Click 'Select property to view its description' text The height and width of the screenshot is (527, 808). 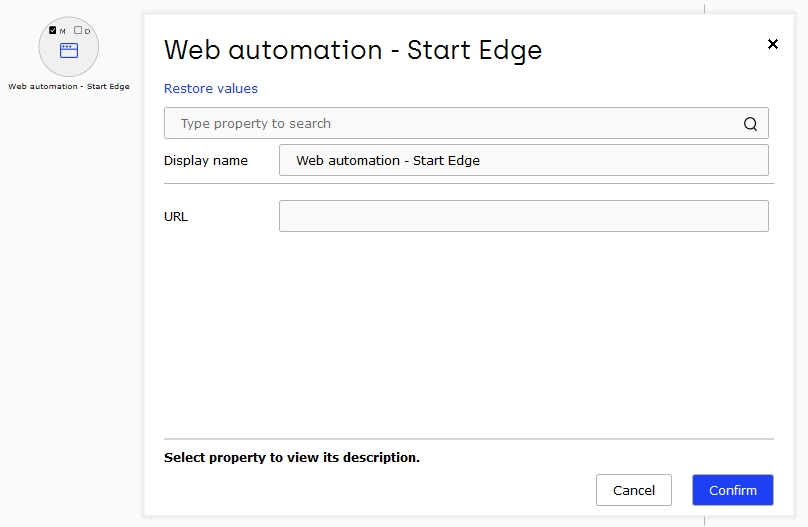(292, 457)
